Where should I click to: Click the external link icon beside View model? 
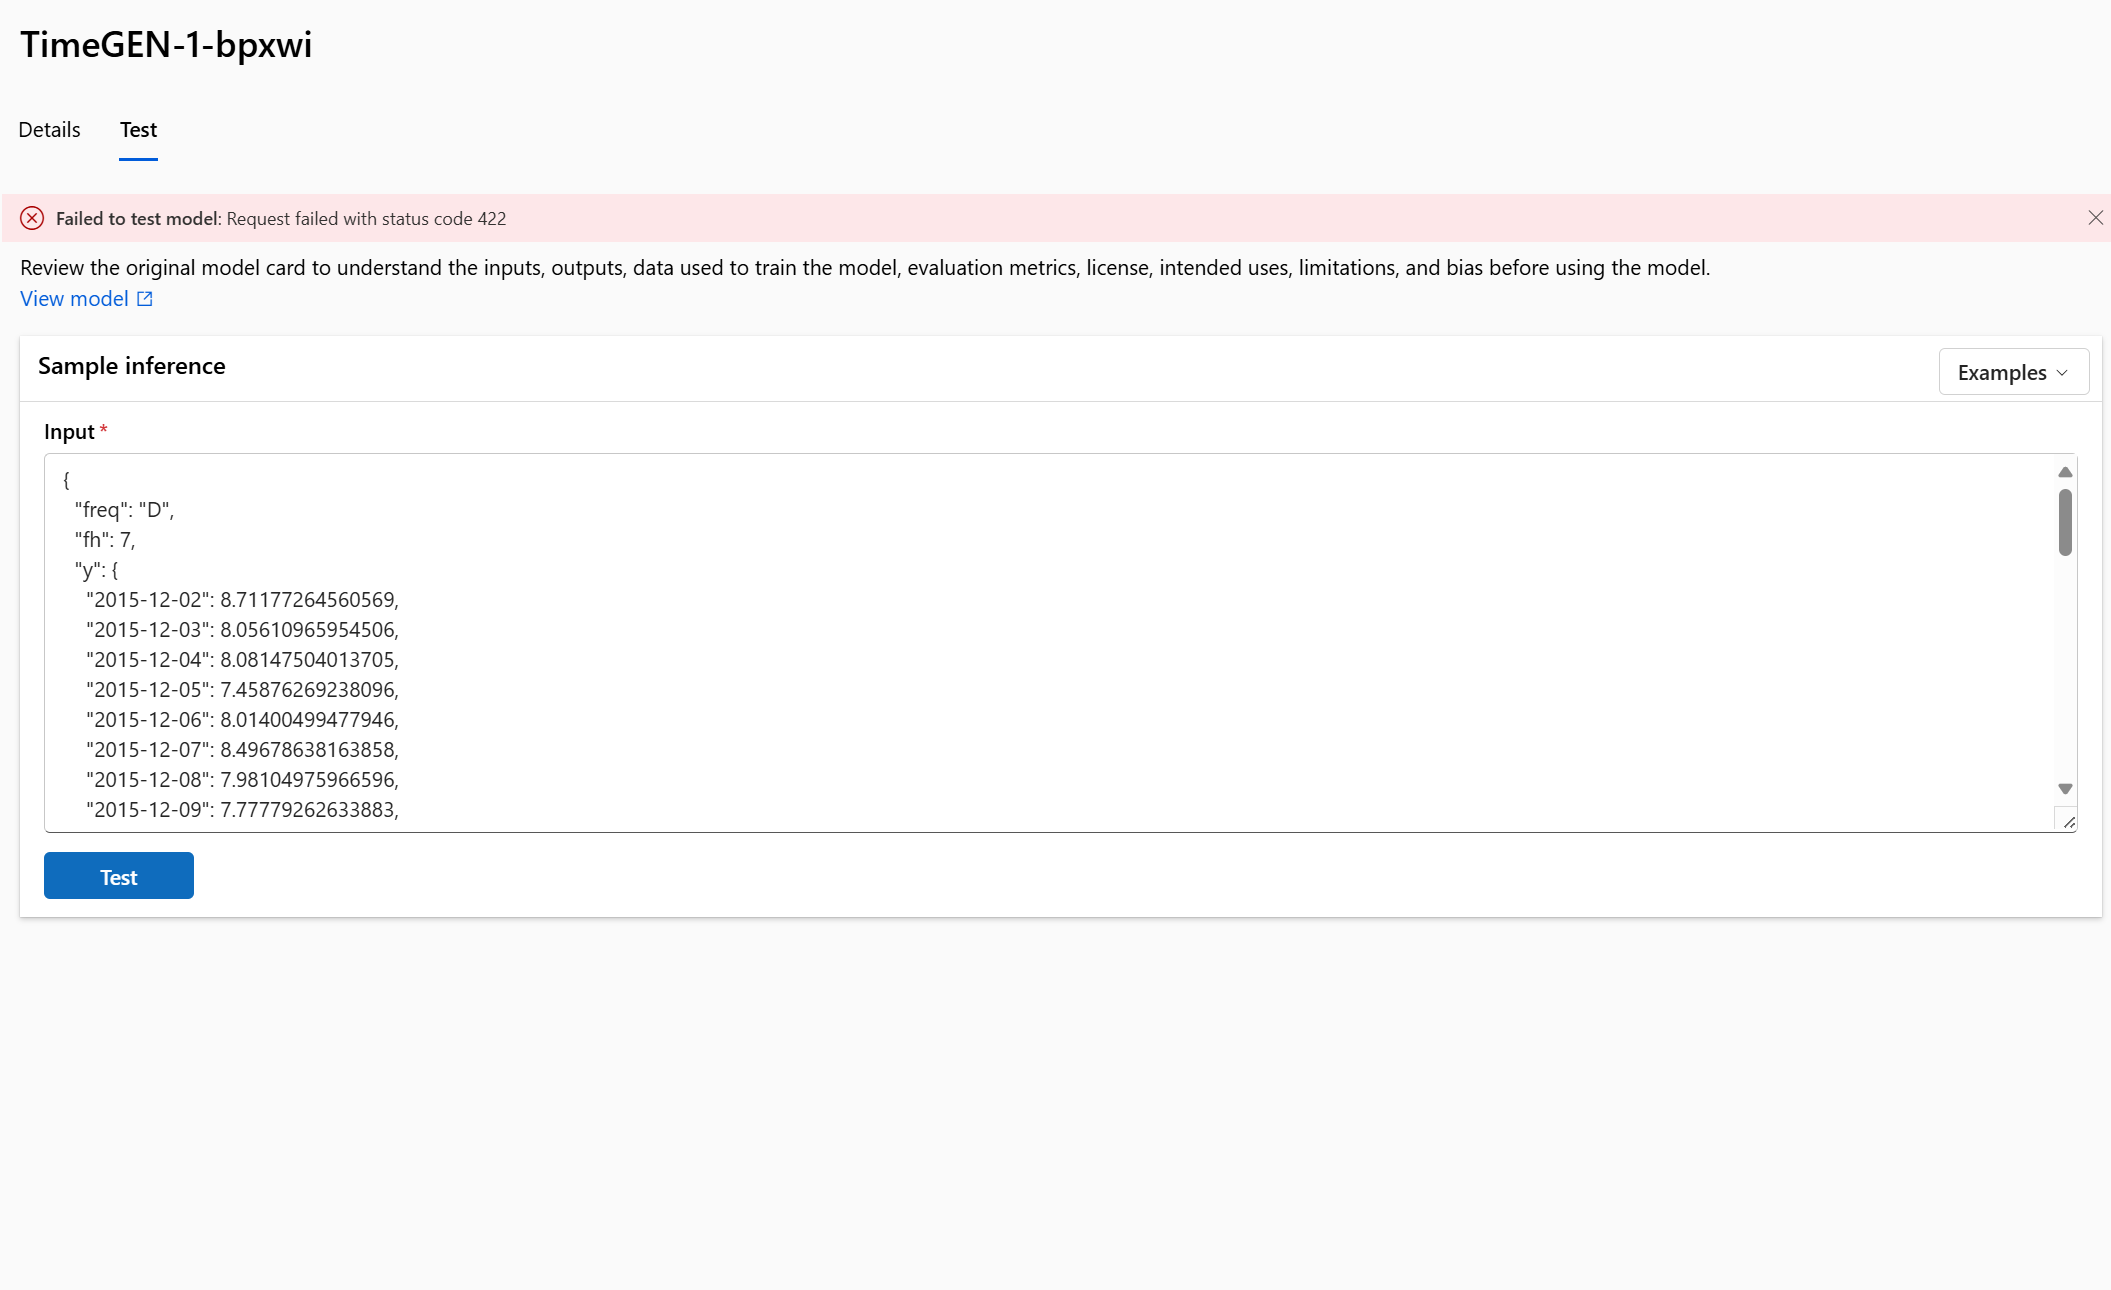pos(145,299)
